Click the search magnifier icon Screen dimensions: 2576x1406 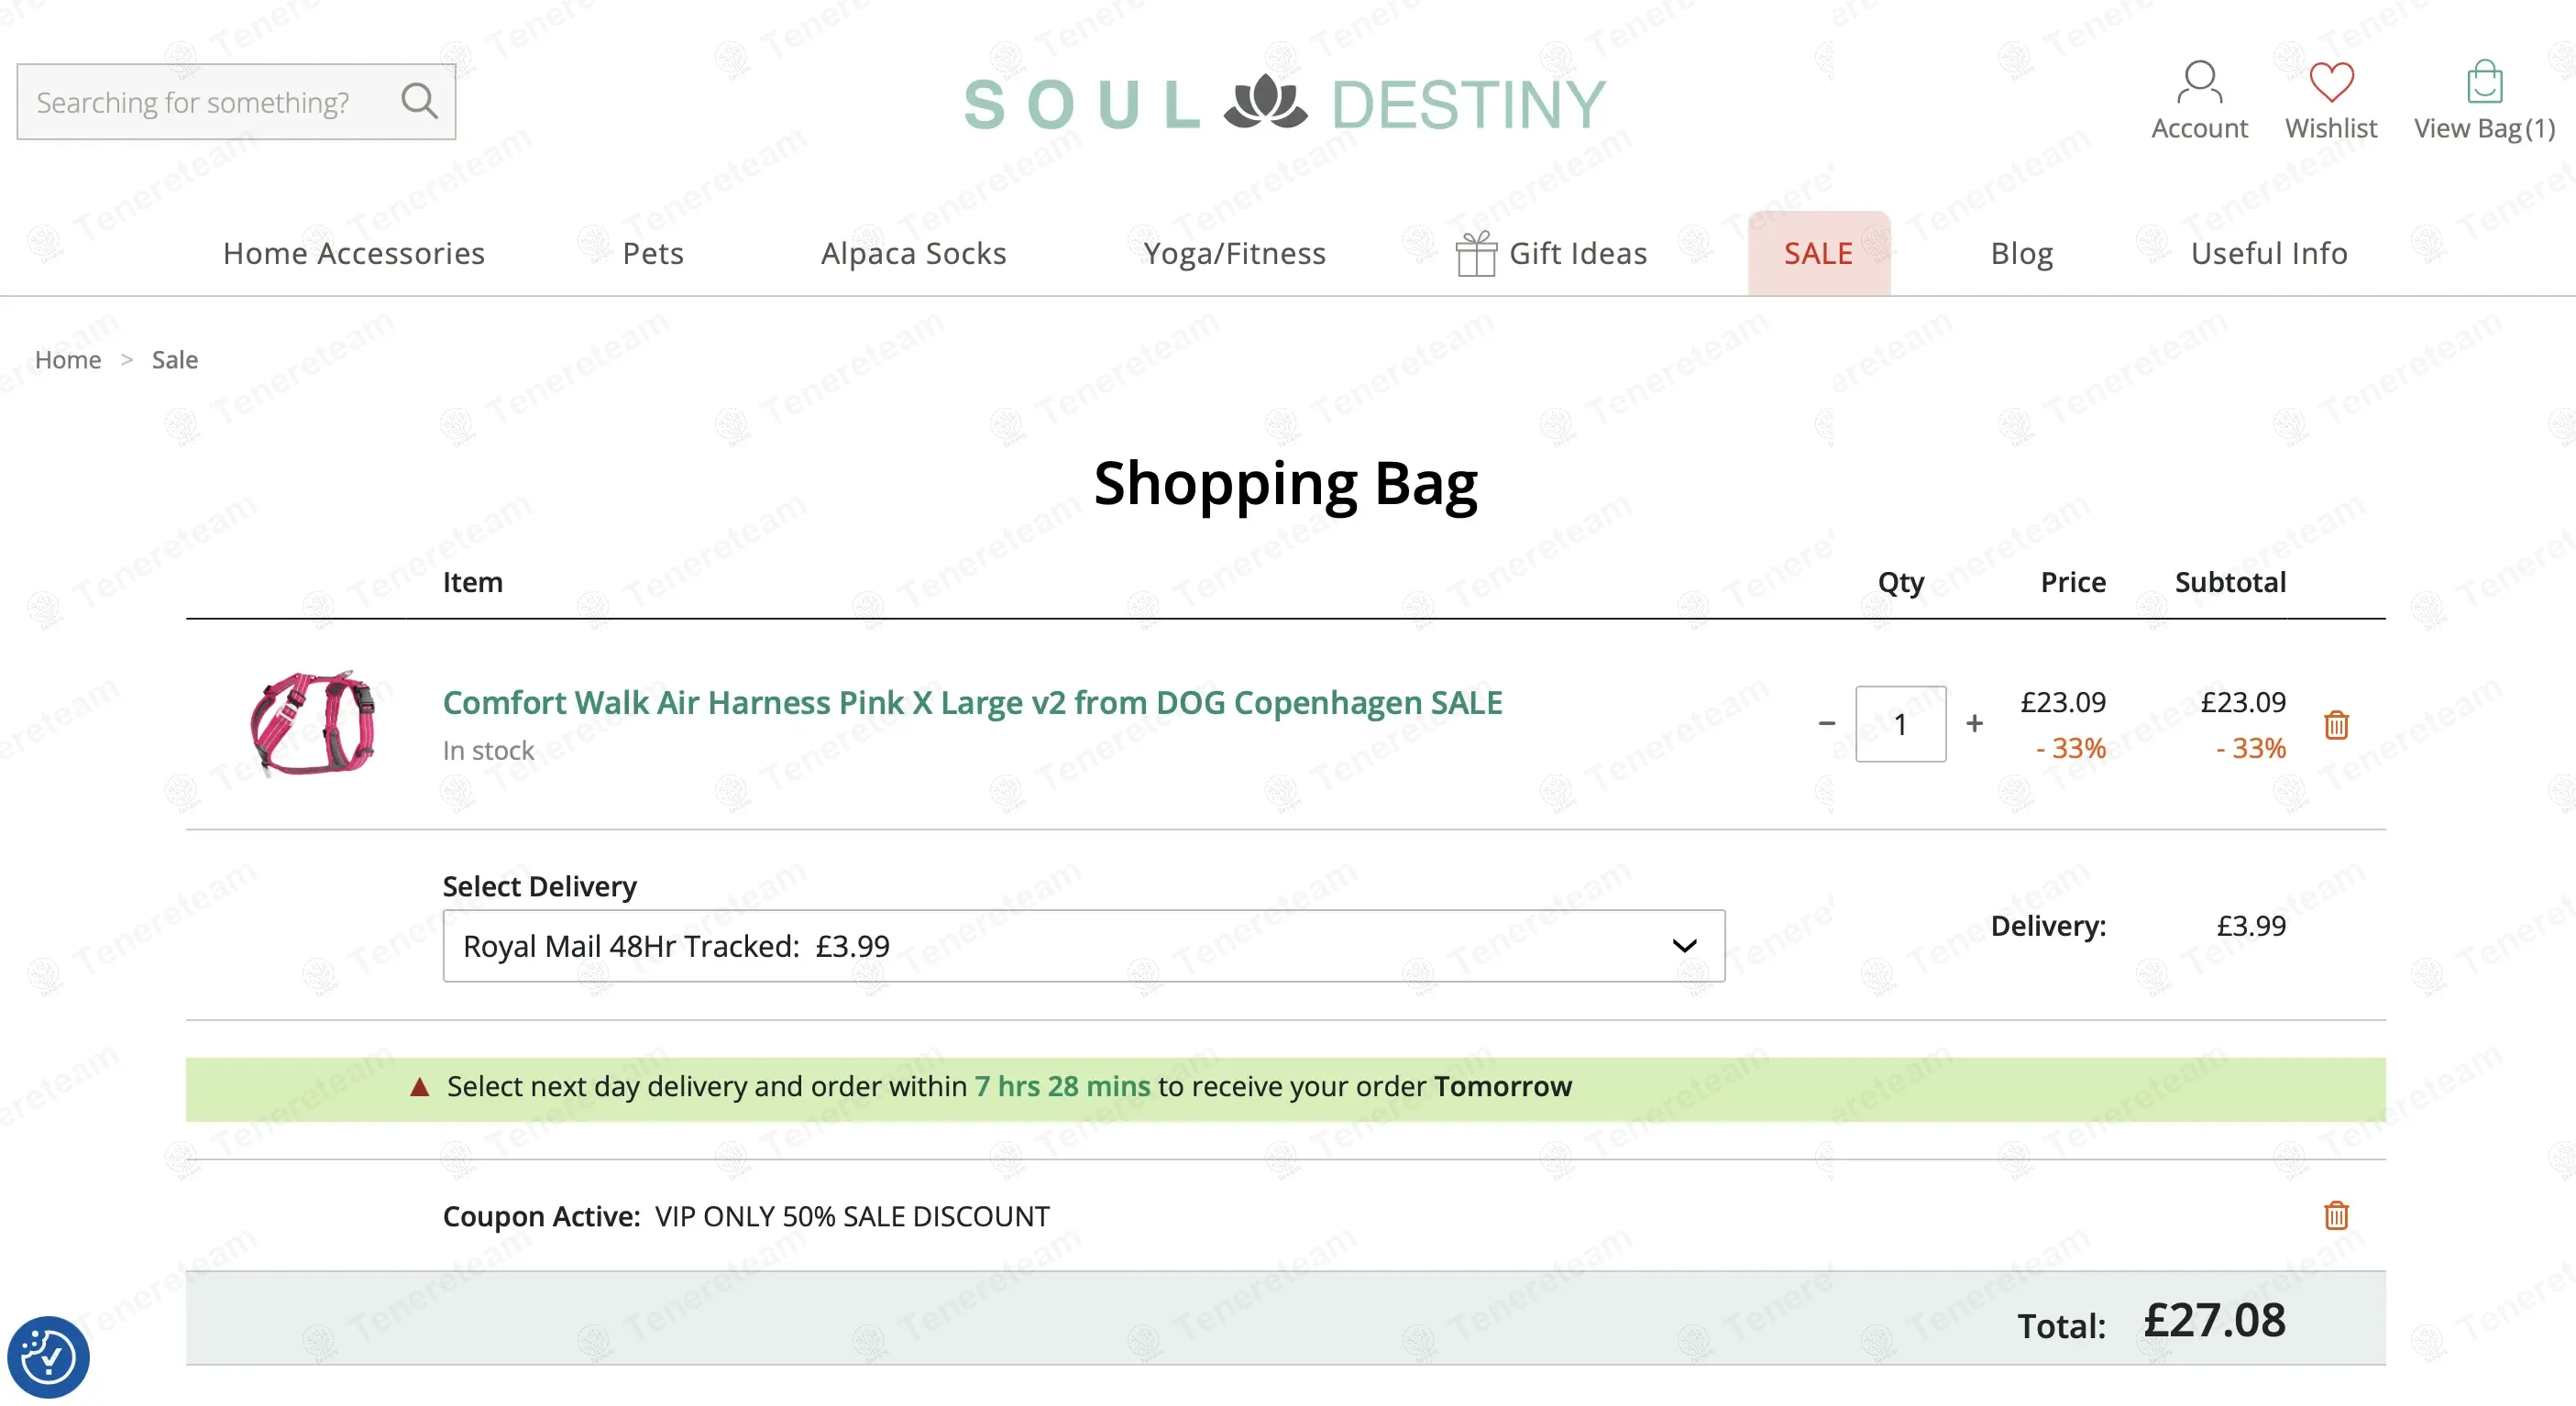click(419, 101)
